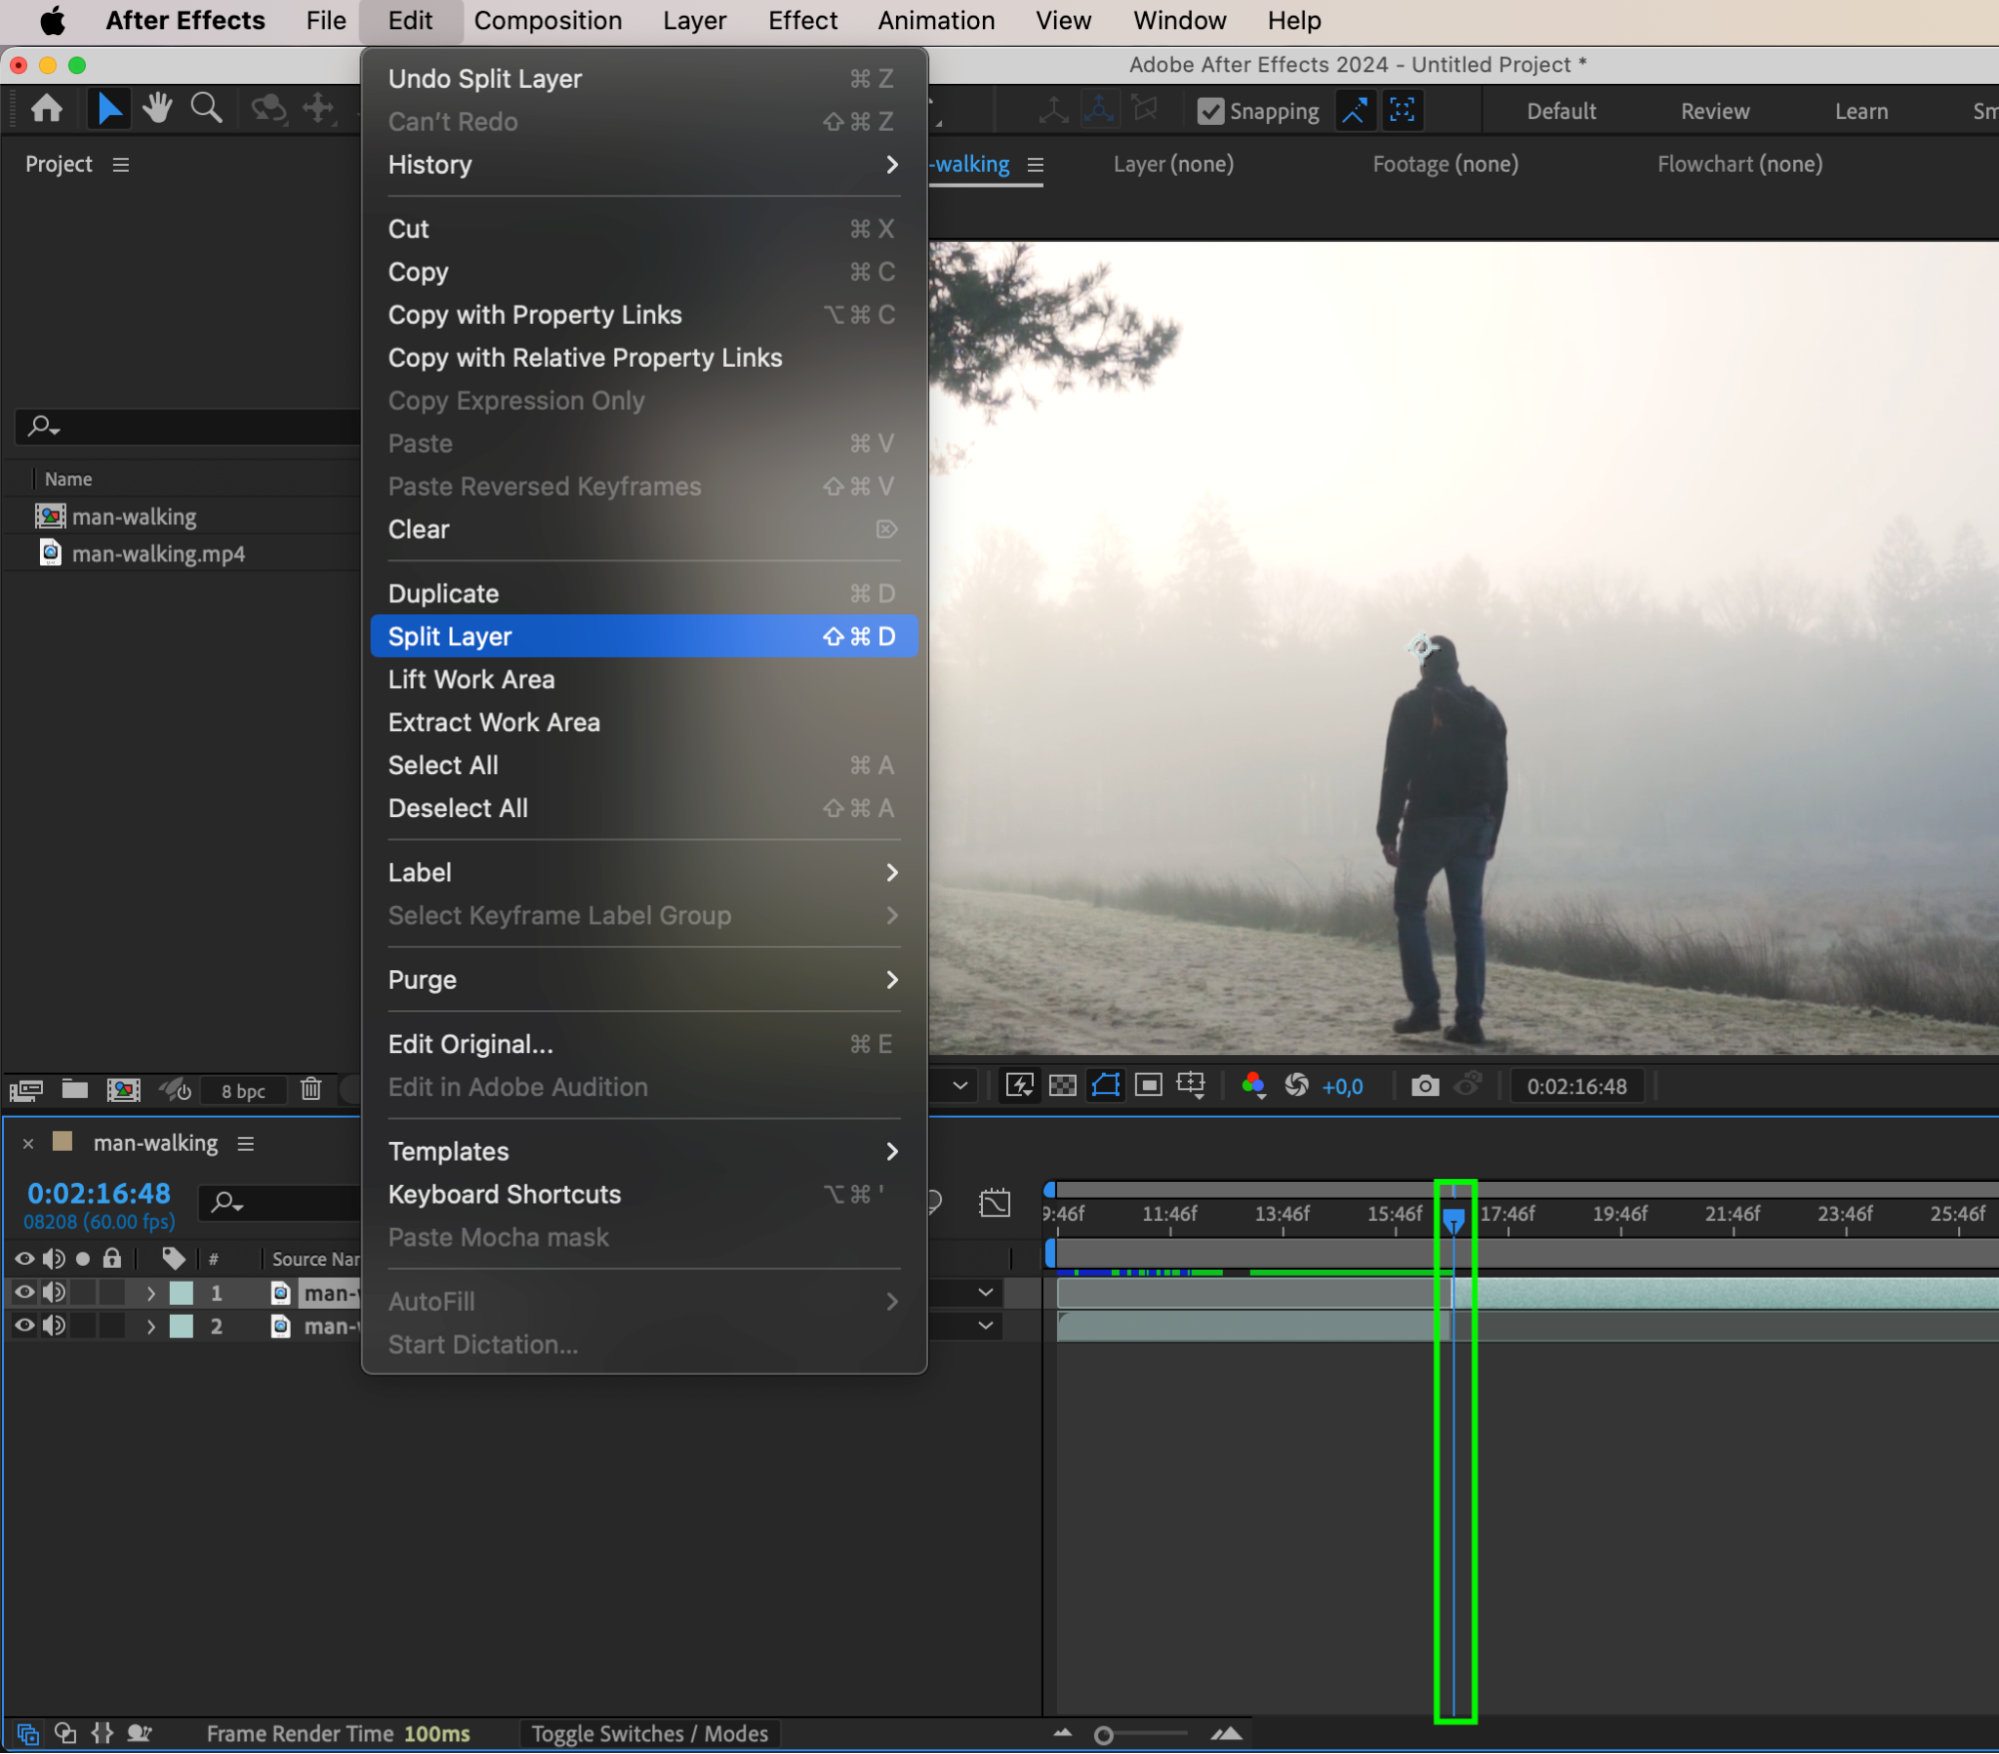The width and height of the screenshot is (1999, 1754).
Task: Mute layer 2 audio speaker toggle
Action: (x=54, y=1326)
